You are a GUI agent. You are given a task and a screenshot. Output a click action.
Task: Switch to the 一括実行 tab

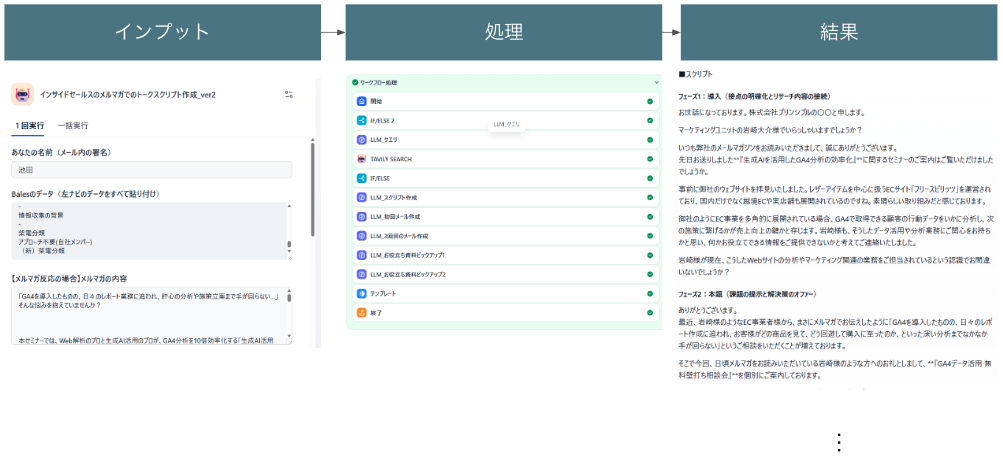click(x=72, y=126)
